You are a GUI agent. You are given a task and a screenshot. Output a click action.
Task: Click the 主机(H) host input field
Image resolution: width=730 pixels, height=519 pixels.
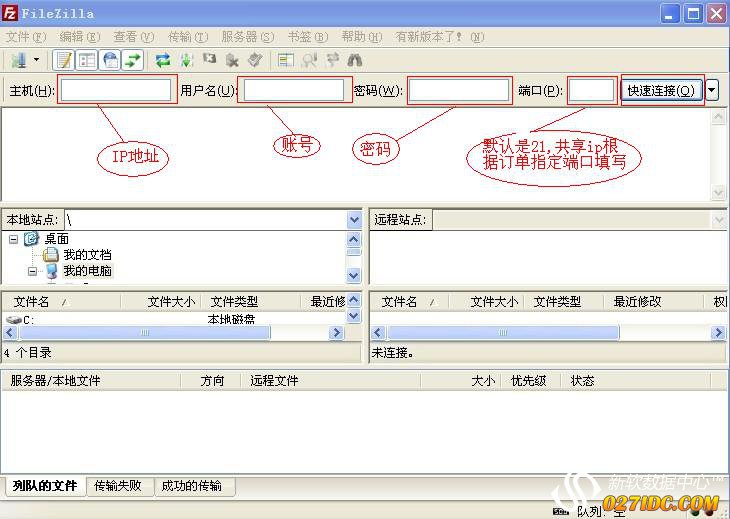pos(116,90)
